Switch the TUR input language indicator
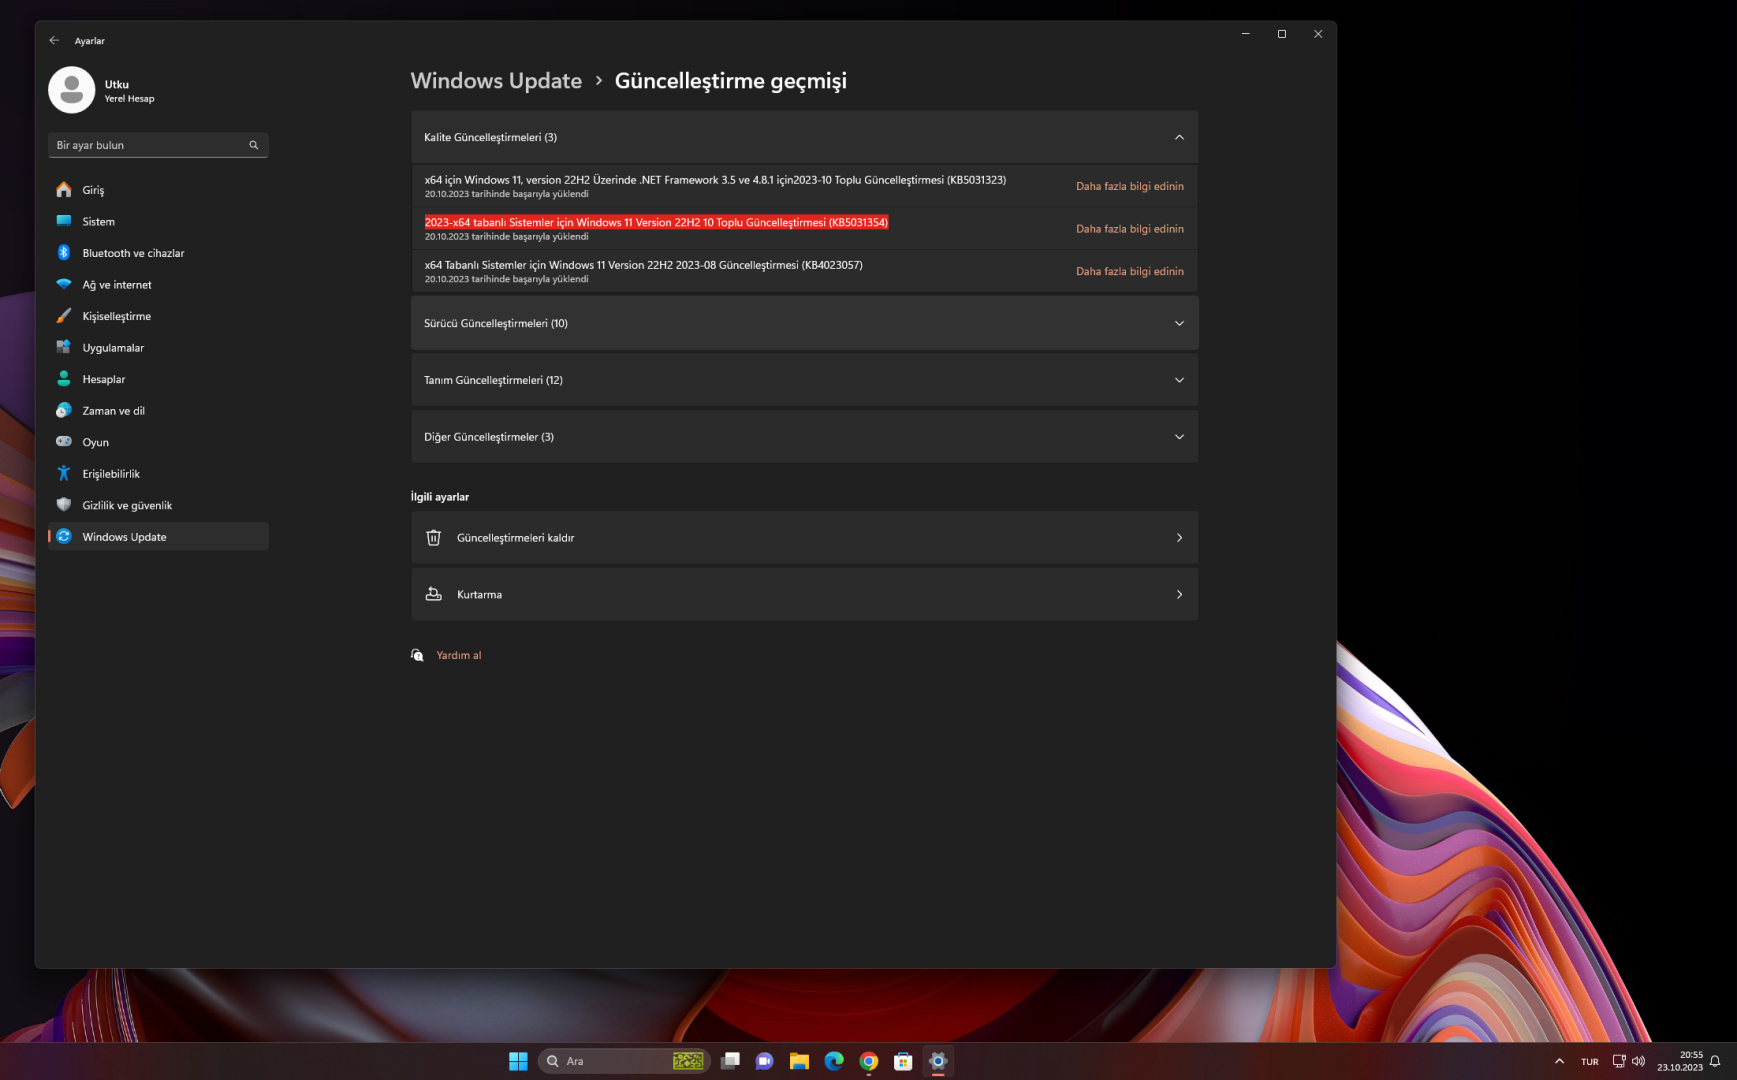The height and width of the screenshot is (1080, 1737). (x=1590, y=1062)
